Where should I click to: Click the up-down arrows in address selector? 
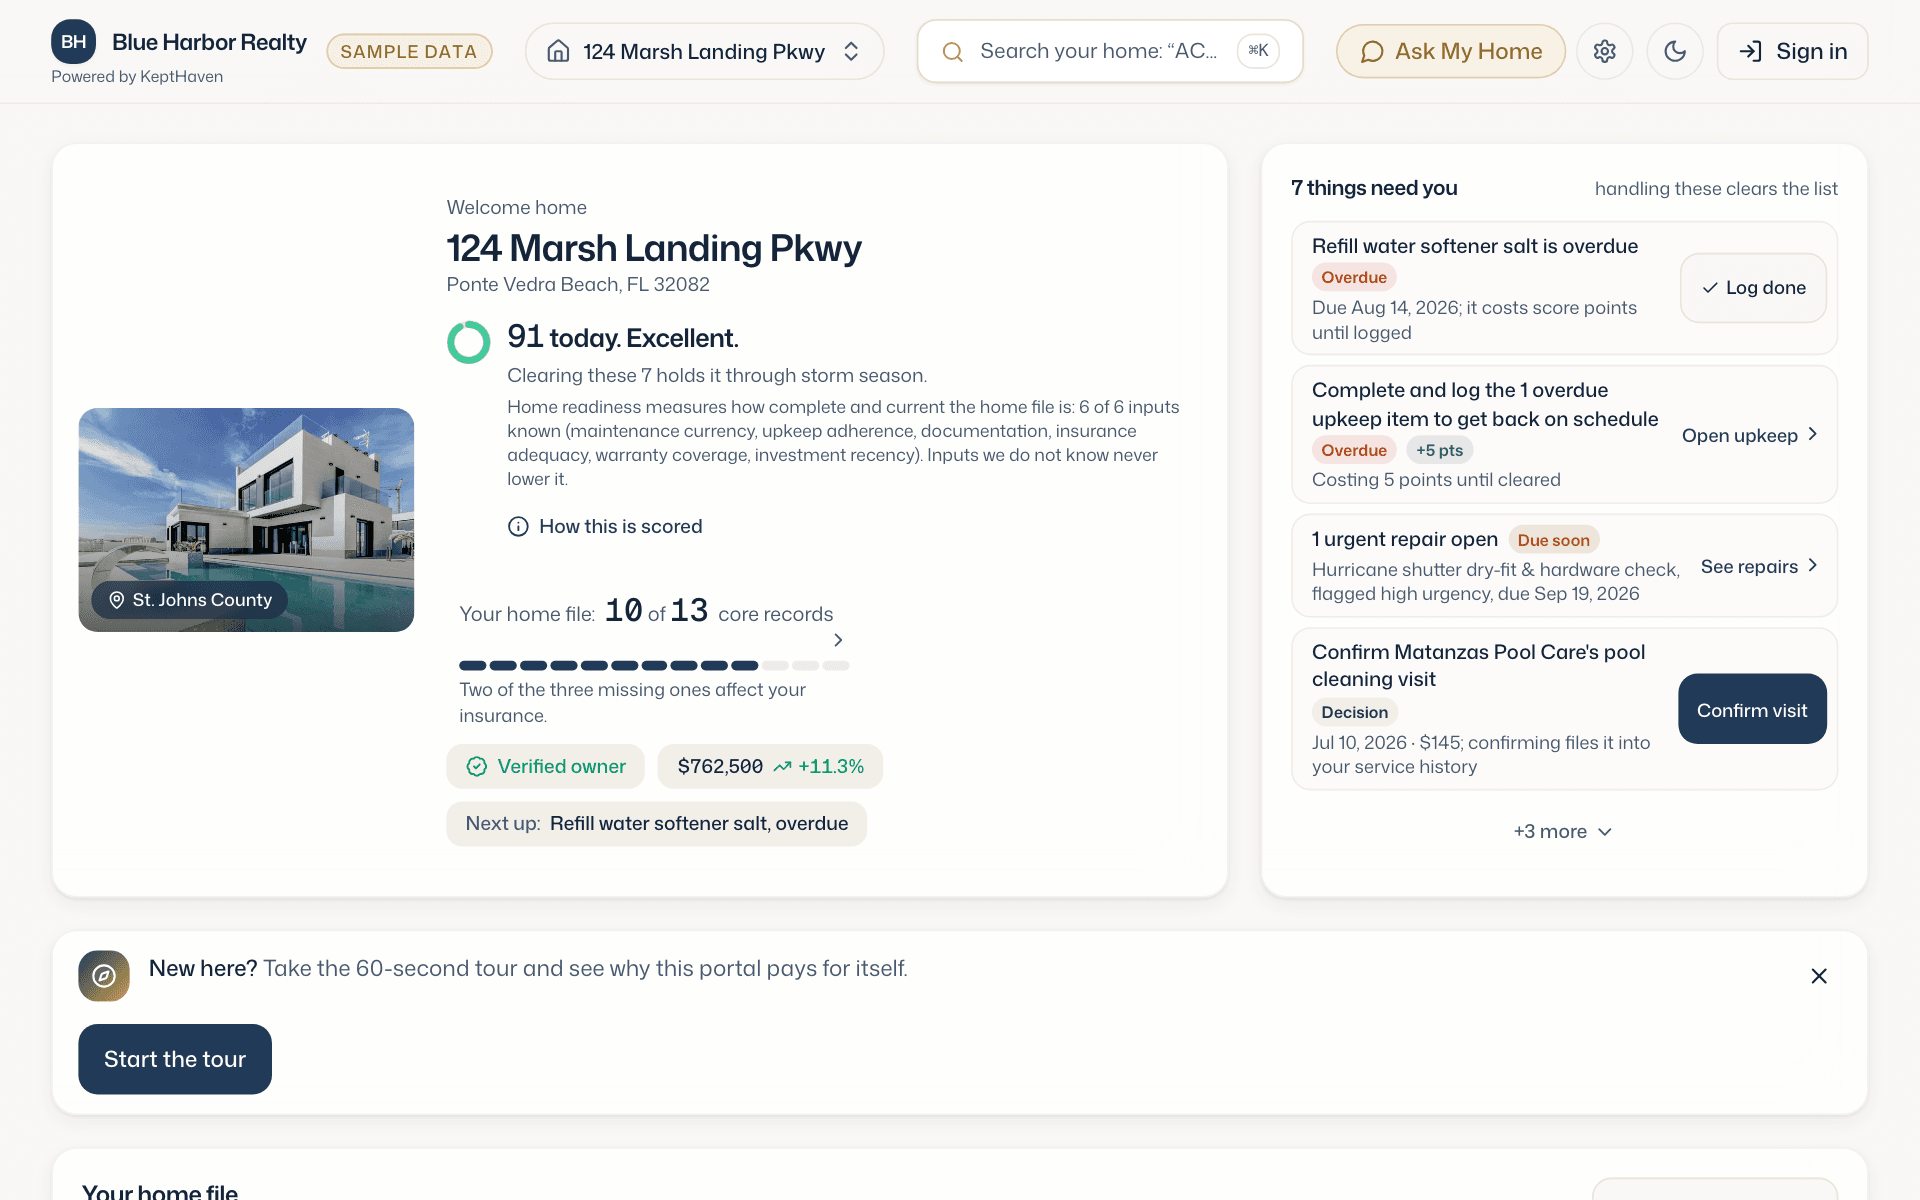851,51
